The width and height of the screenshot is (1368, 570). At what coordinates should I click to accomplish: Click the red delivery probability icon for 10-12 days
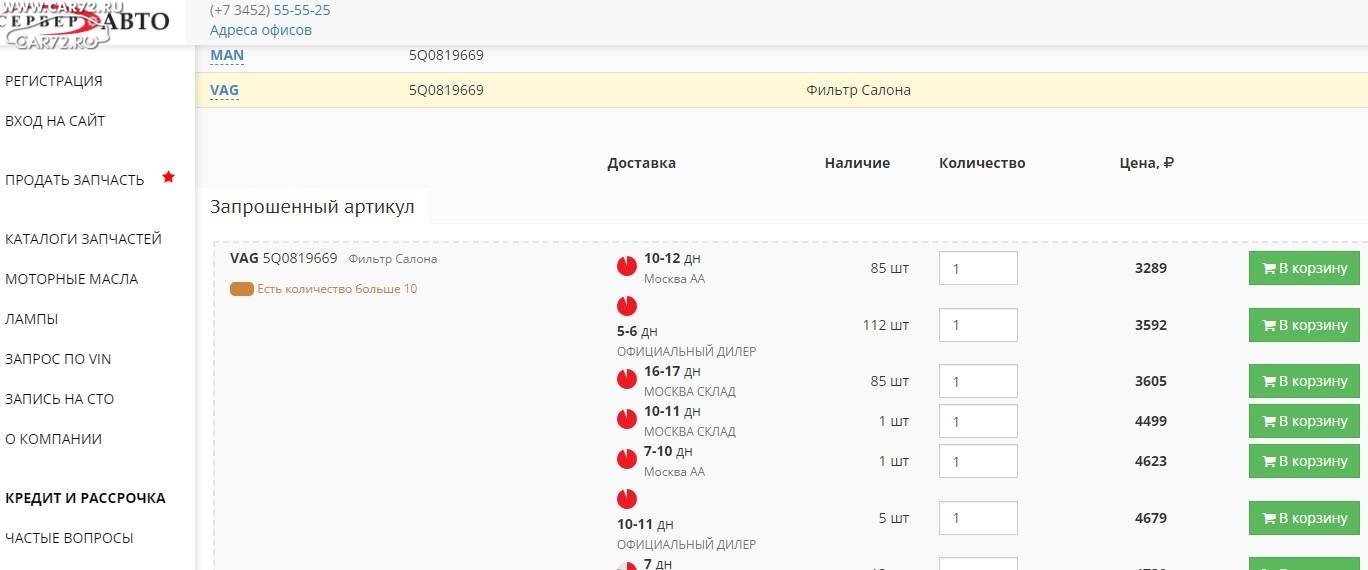626,266
